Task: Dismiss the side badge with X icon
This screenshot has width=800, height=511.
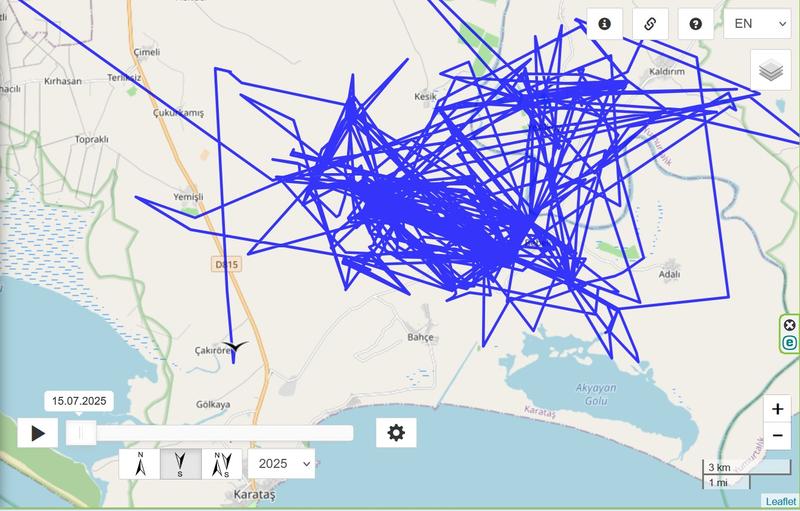Action: [x=789, y=325]
